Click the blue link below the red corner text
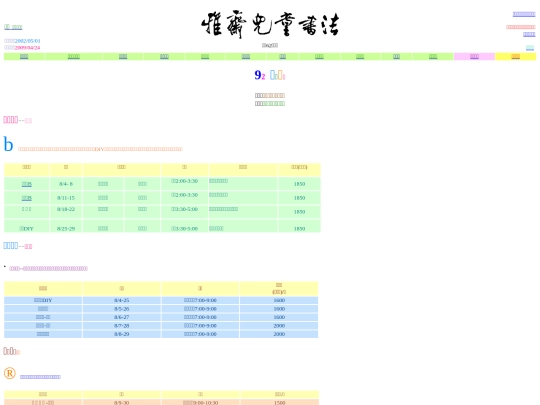This screenshot has width=540, height=405. [x=529, y=34]
